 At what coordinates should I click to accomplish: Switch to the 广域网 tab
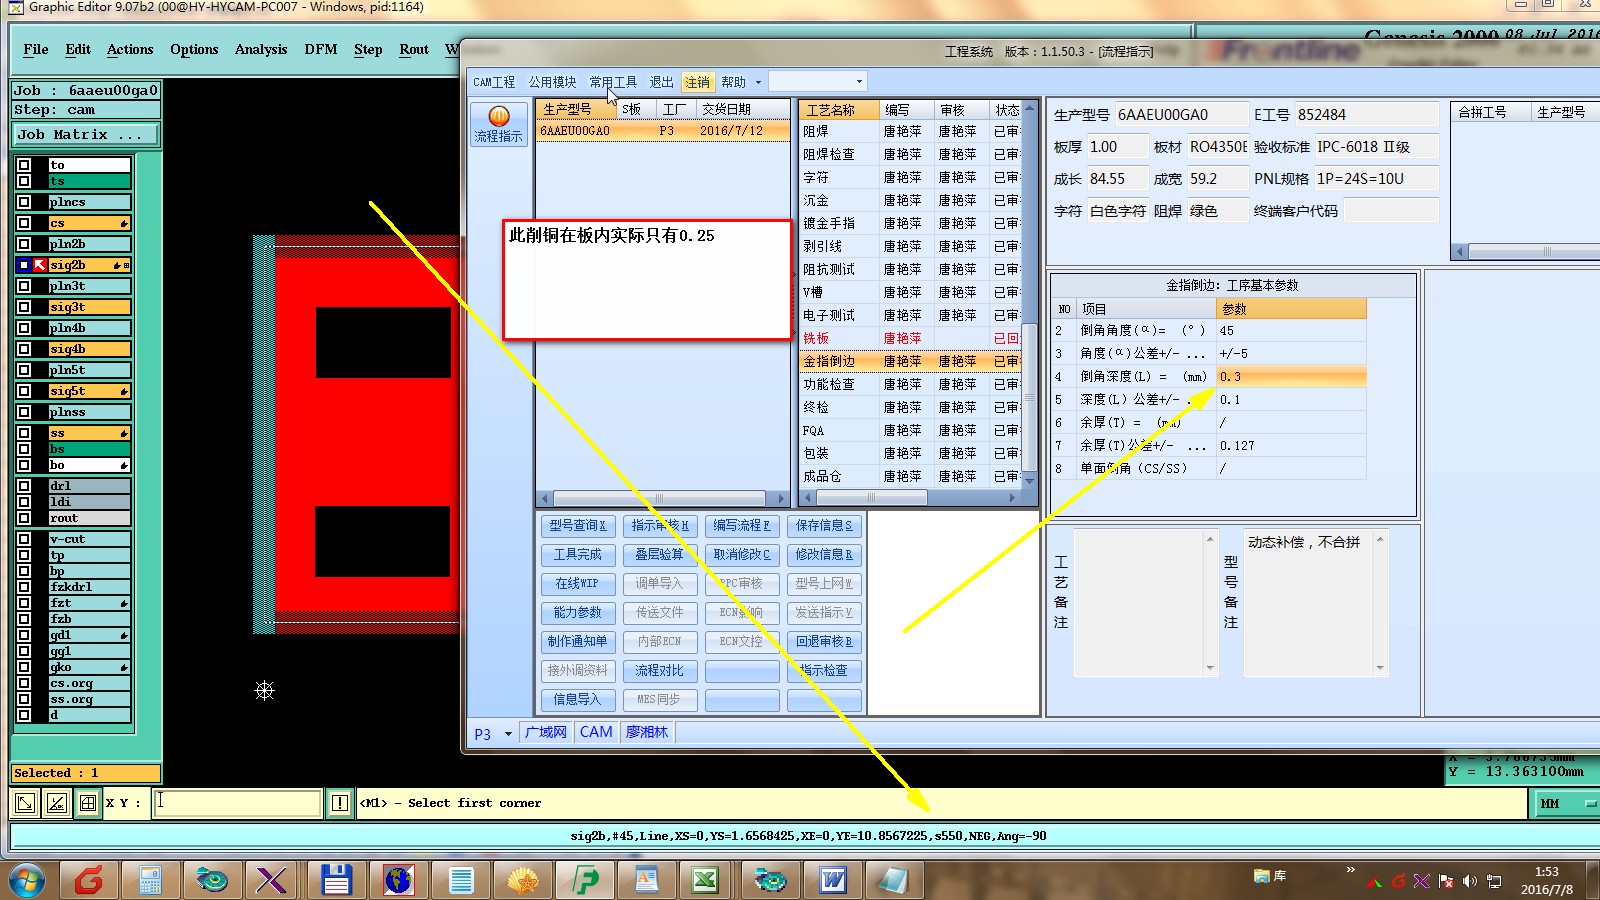tap(546, 732)
